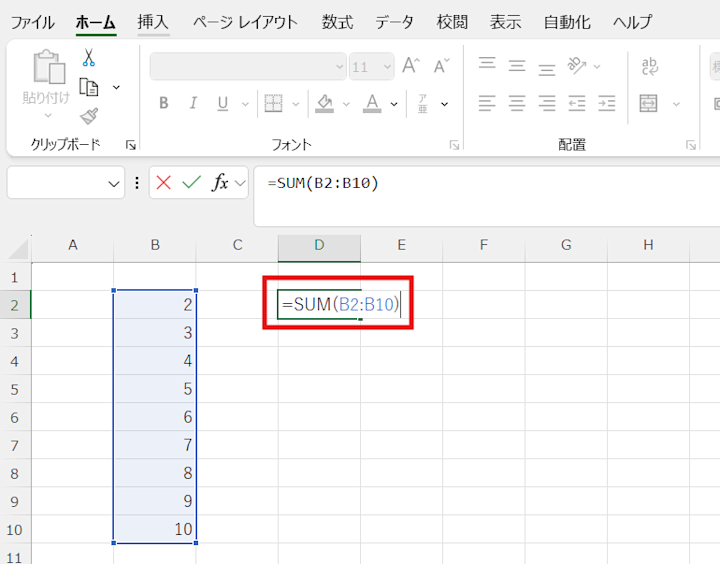Cut selection with the scissors icon

(88, 58)
